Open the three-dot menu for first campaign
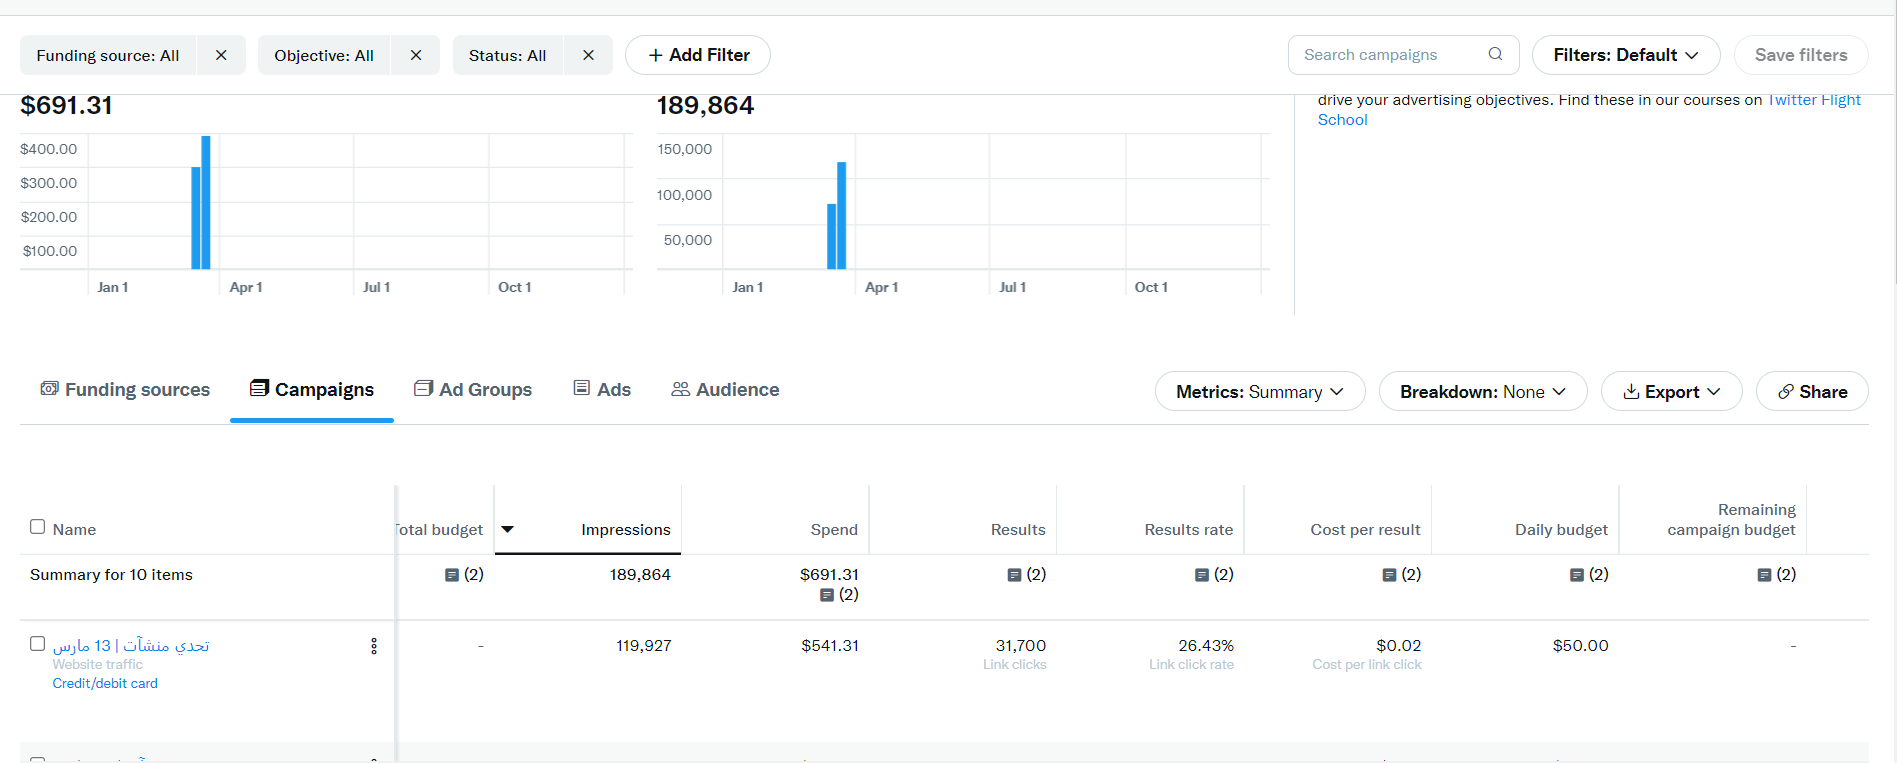 (374, 646)
